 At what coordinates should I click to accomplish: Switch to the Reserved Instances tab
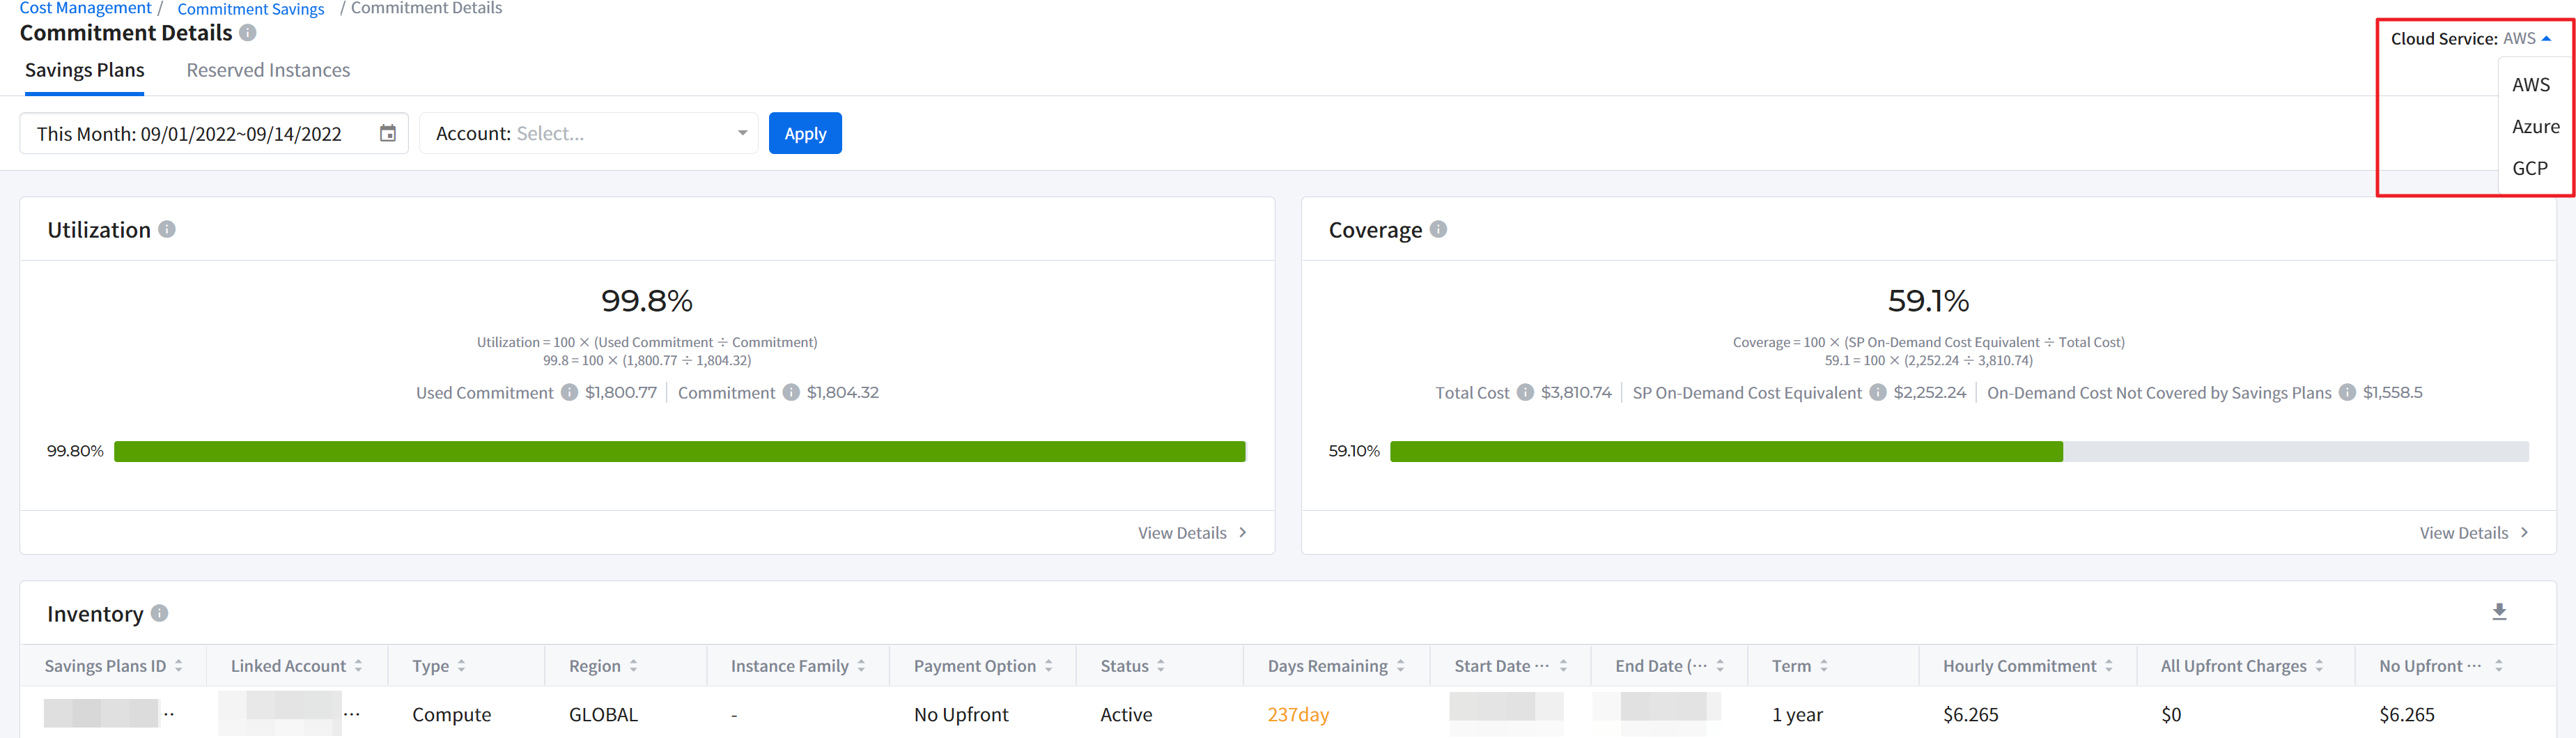click(x=268, y=70)
